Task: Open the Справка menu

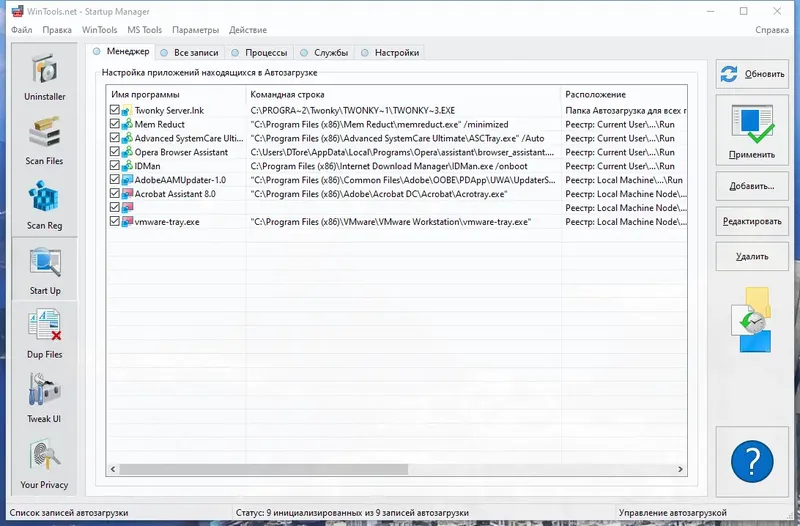Action: tap(772, 30)
